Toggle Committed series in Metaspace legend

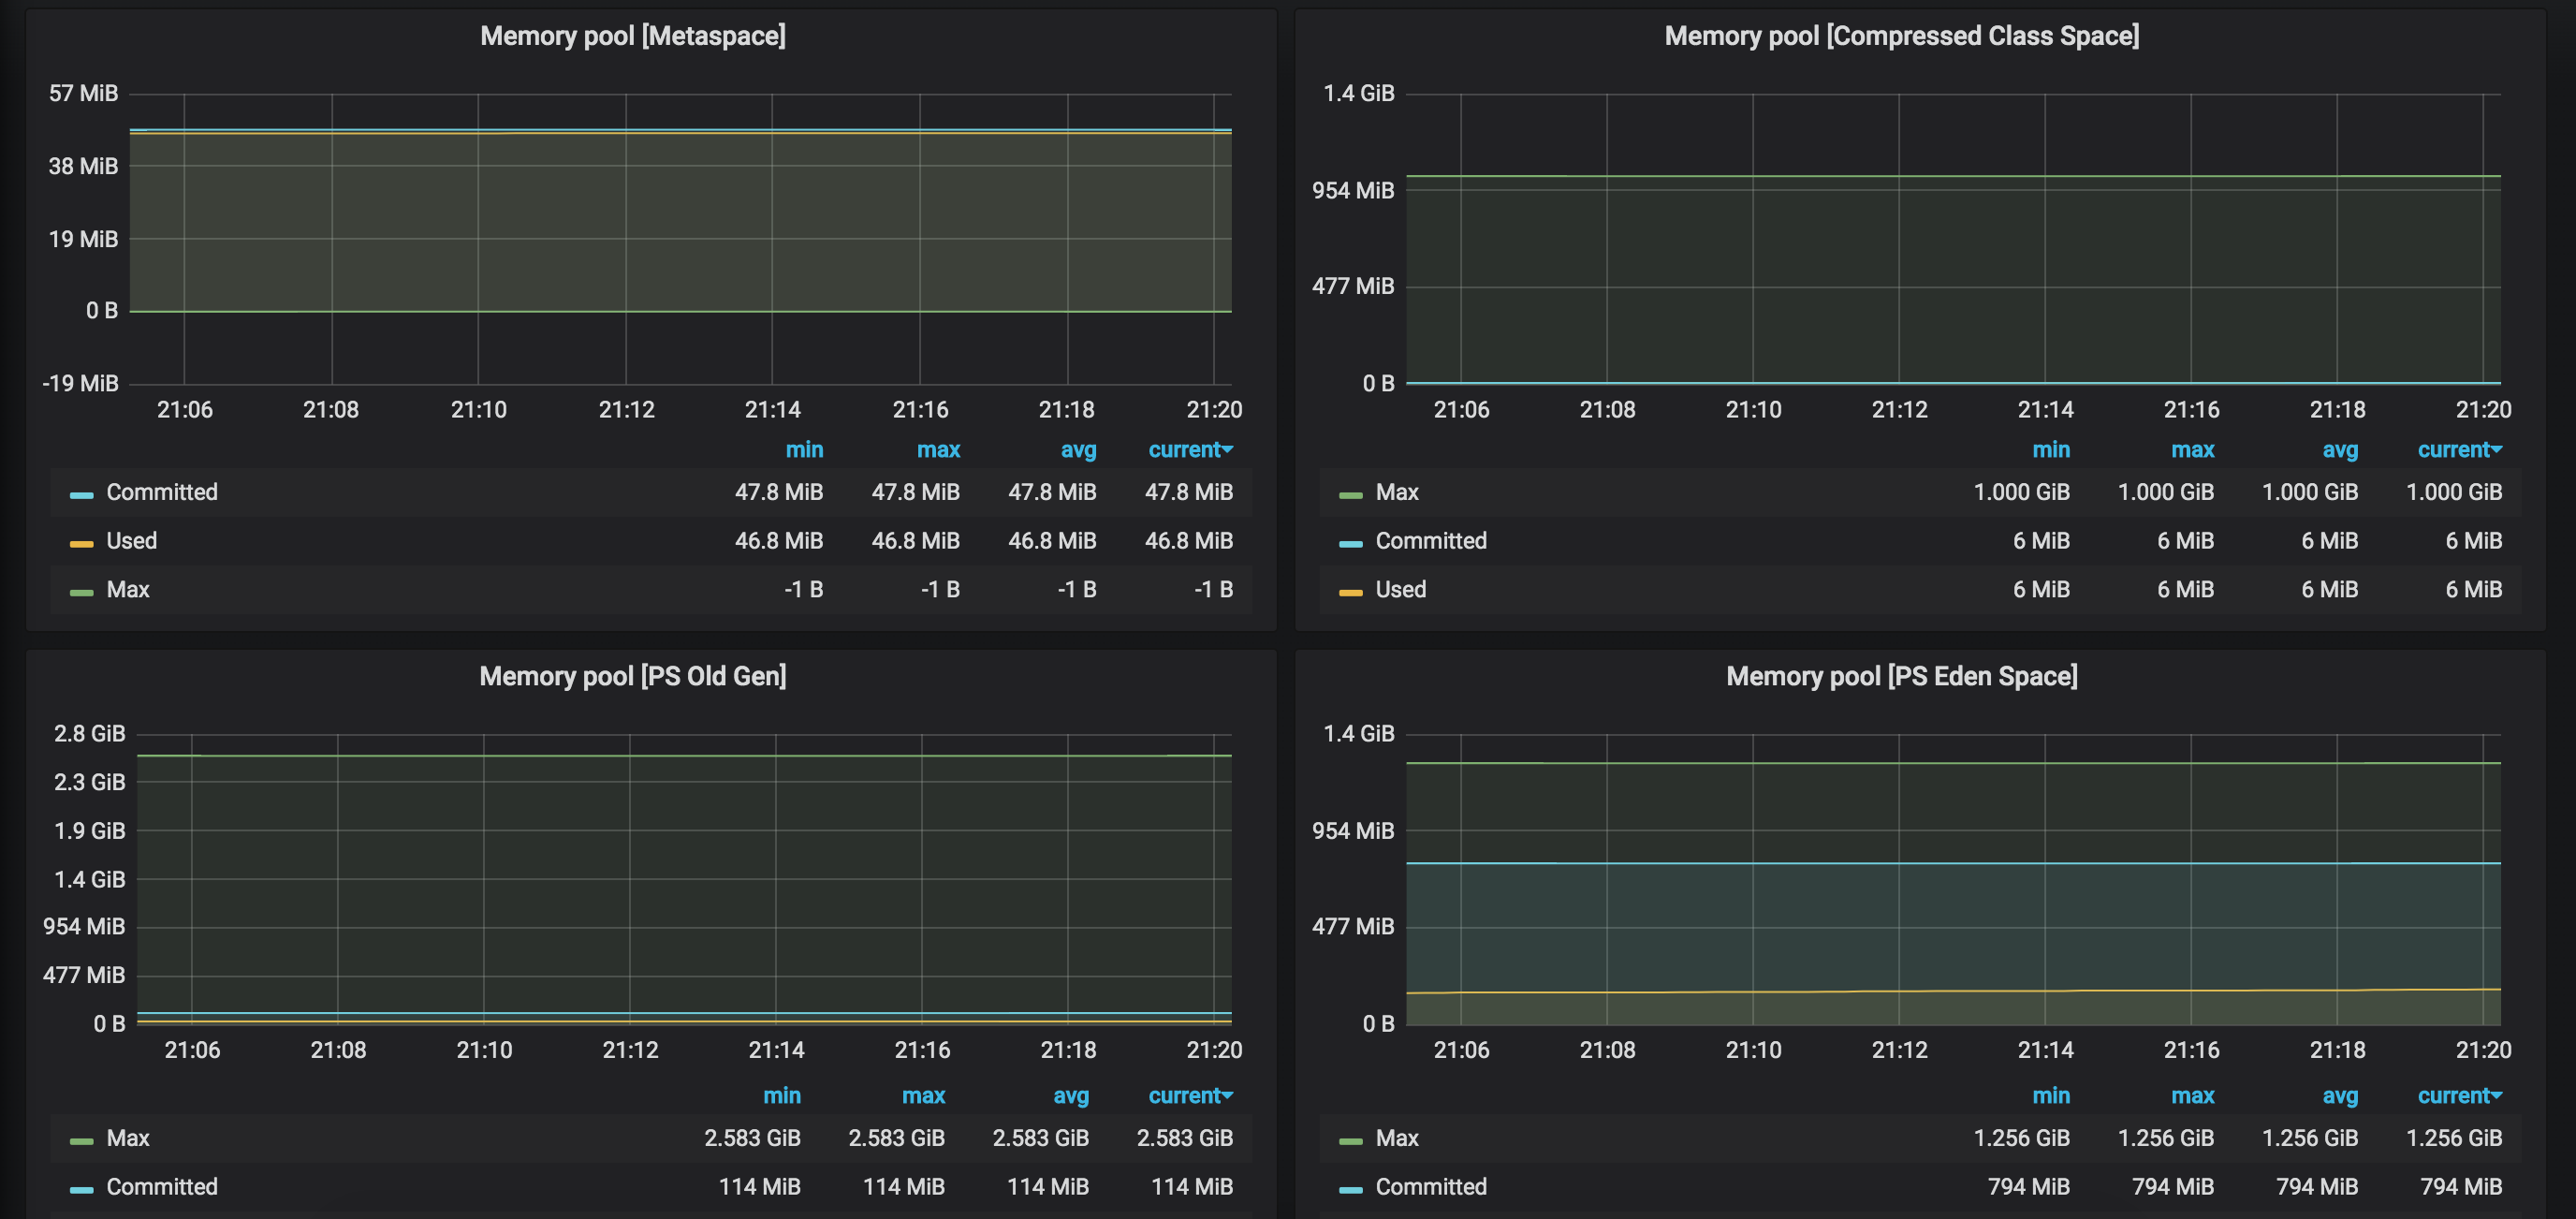(162, 492)
